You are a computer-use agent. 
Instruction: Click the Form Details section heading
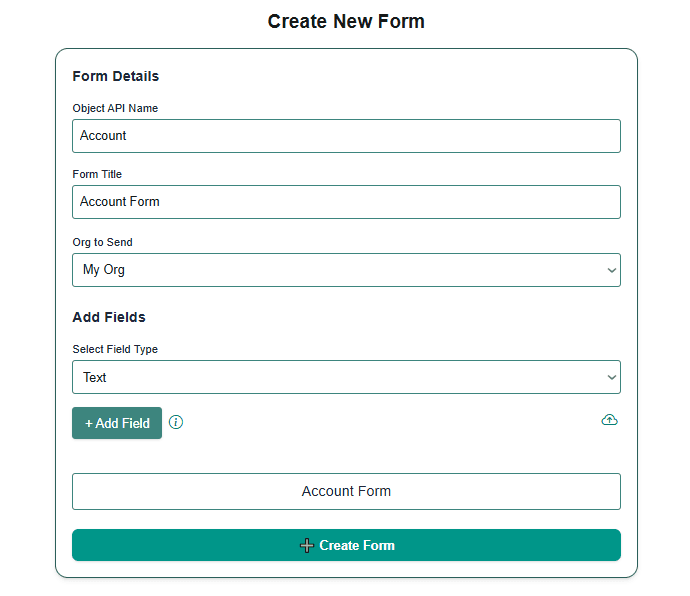click(x=116, y=76)
